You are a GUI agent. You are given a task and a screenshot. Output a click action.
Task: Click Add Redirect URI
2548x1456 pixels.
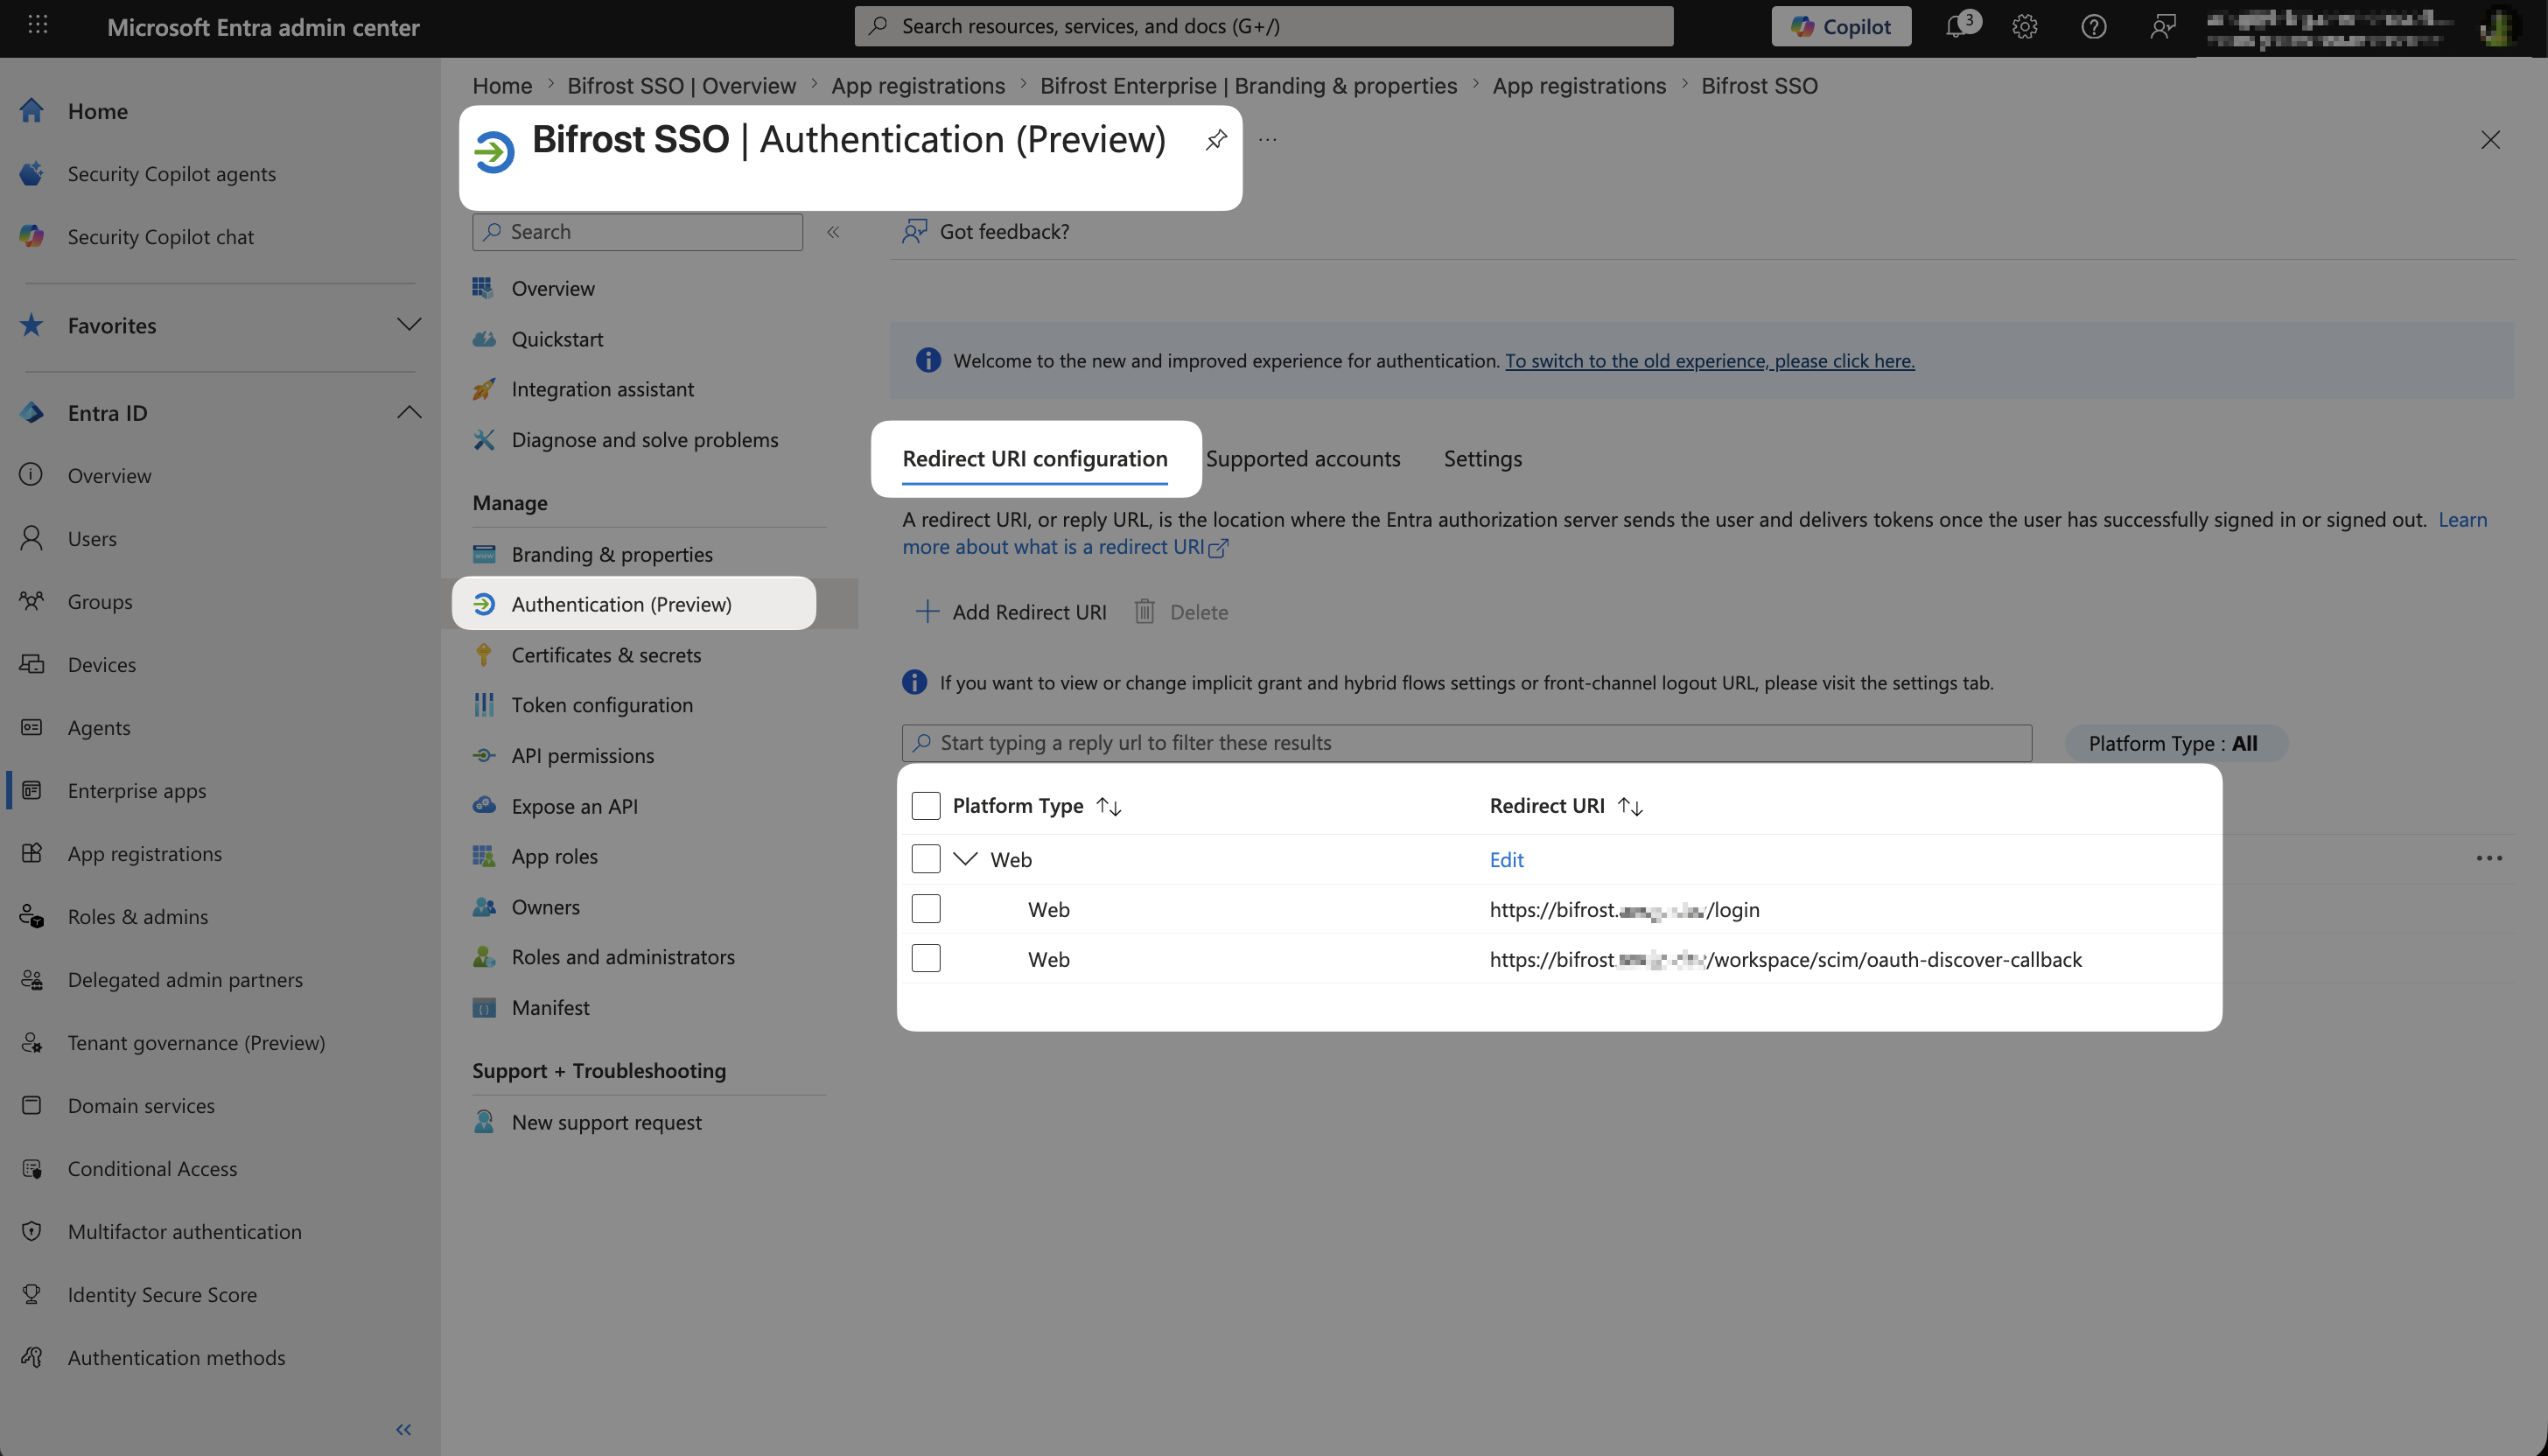pos(1012,612)
